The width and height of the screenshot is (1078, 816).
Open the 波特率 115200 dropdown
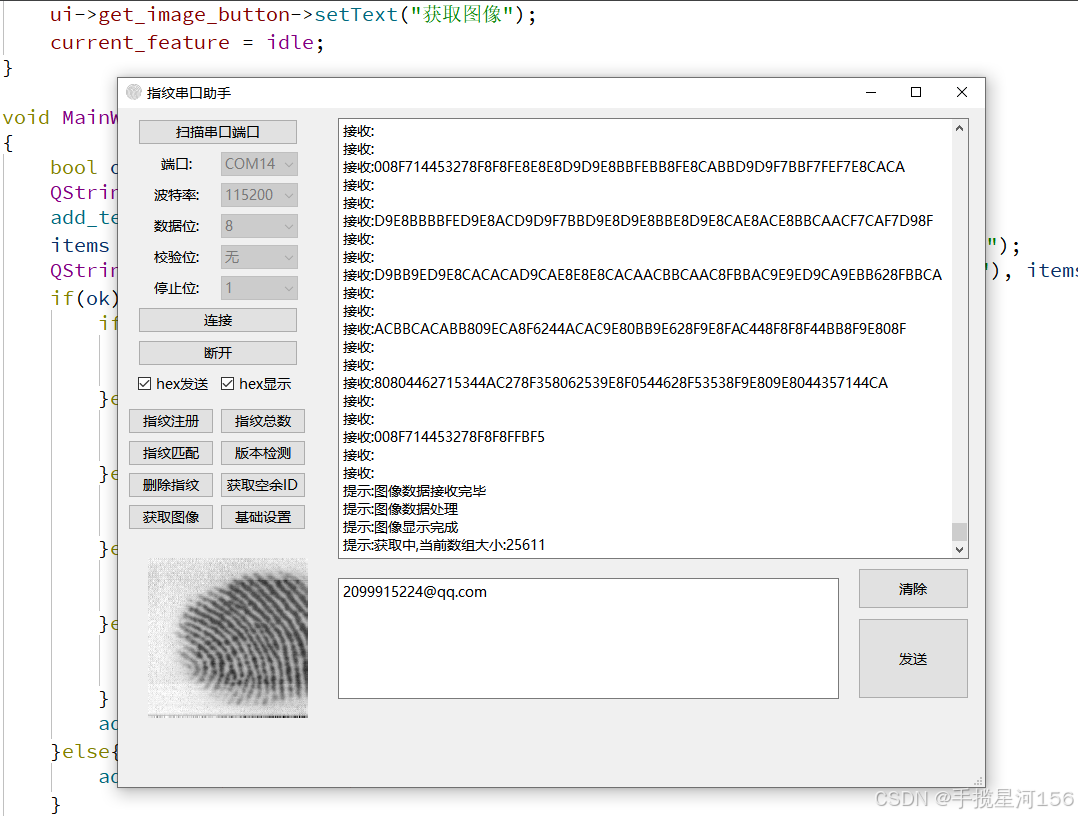tap(259, 195)
